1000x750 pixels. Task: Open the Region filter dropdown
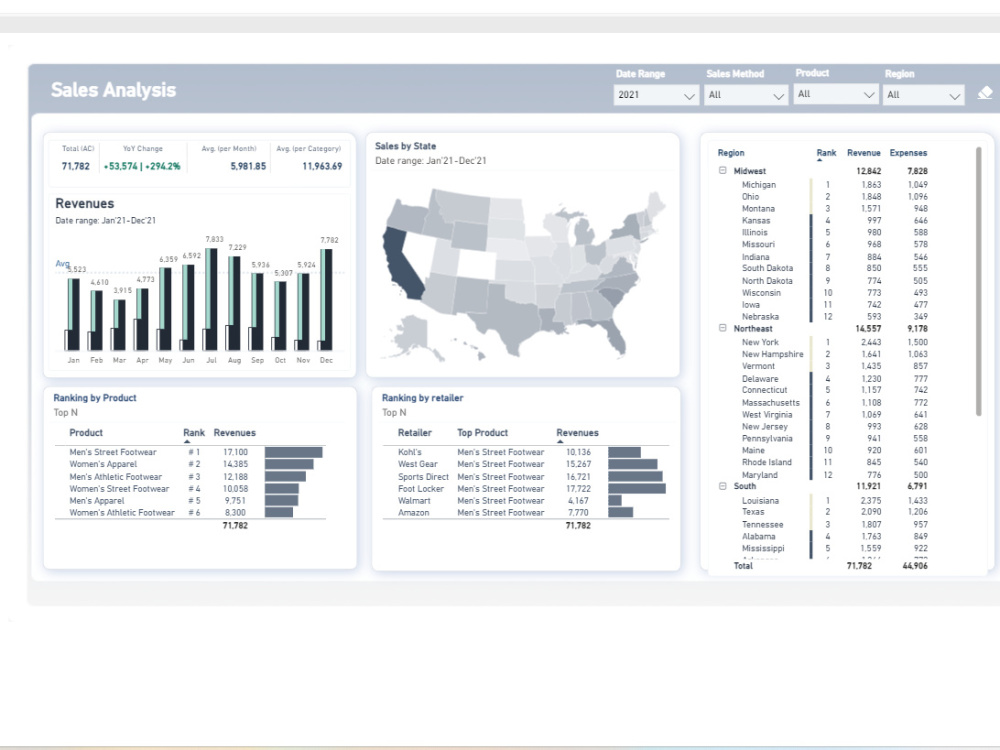click(923, 94)
